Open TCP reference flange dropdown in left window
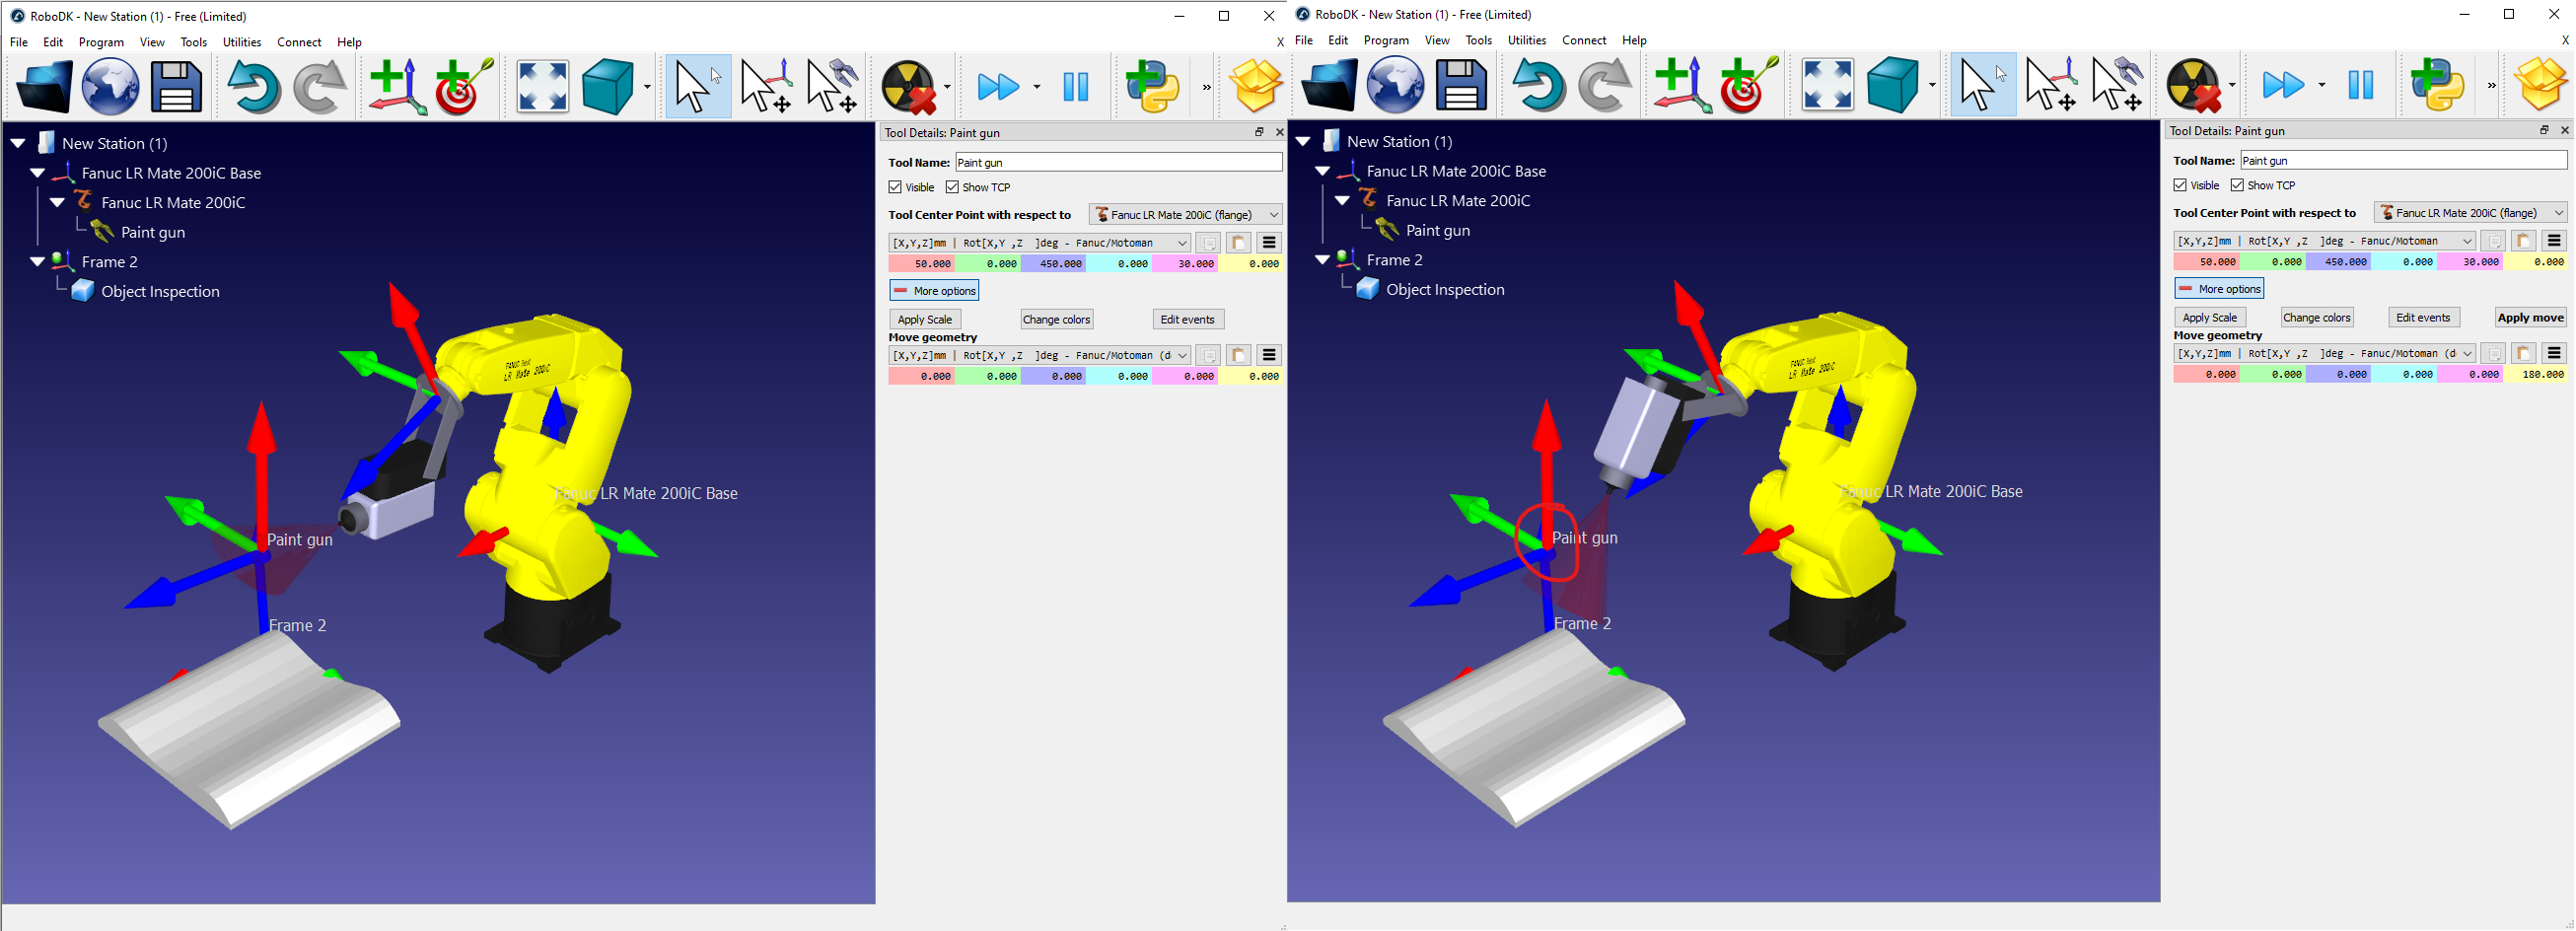The image size is (2576, 931). (1185, 215)
